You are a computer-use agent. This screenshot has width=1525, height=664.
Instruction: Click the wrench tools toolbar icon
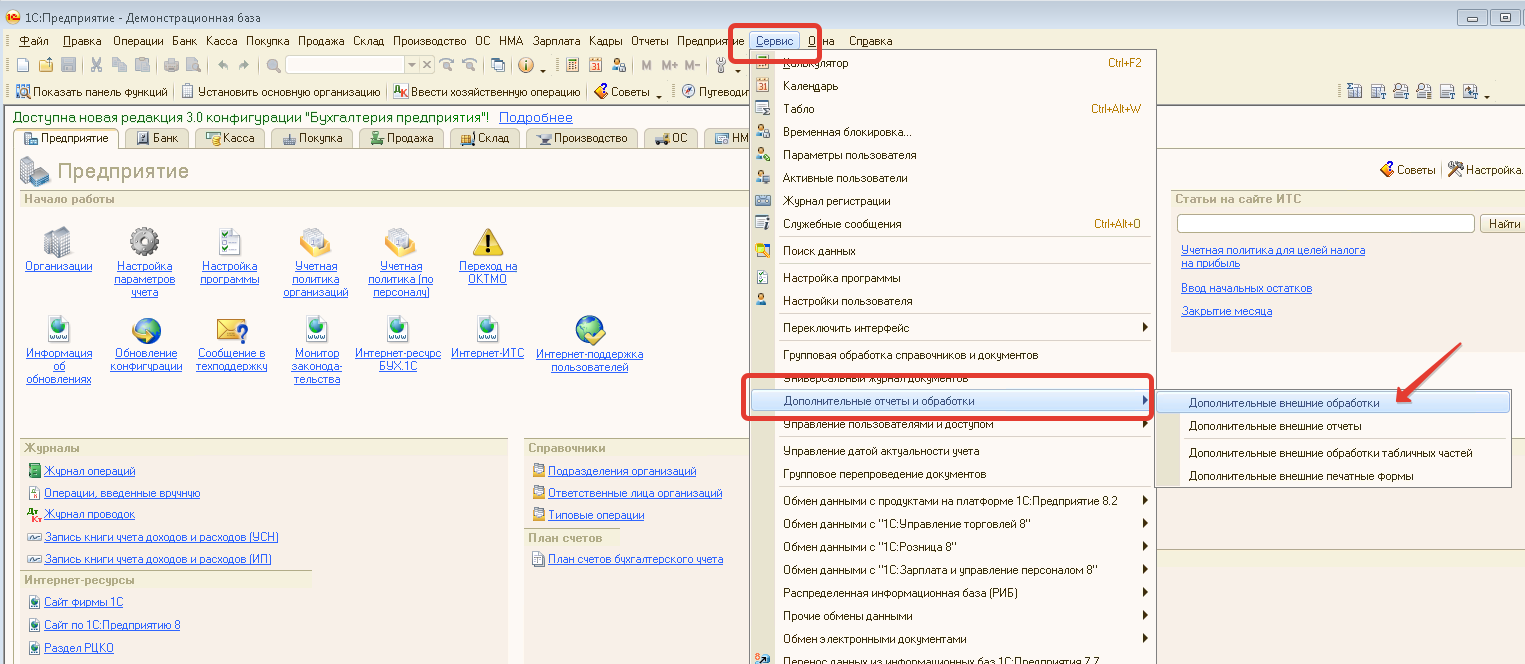[722, 65]
